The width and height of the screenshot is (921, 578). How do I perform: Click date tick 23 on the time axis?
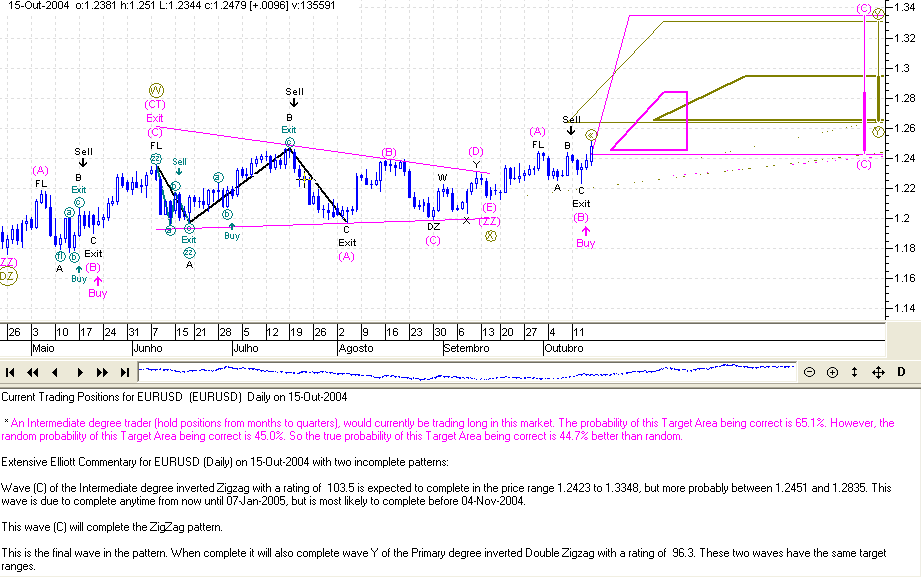point(416,332)
